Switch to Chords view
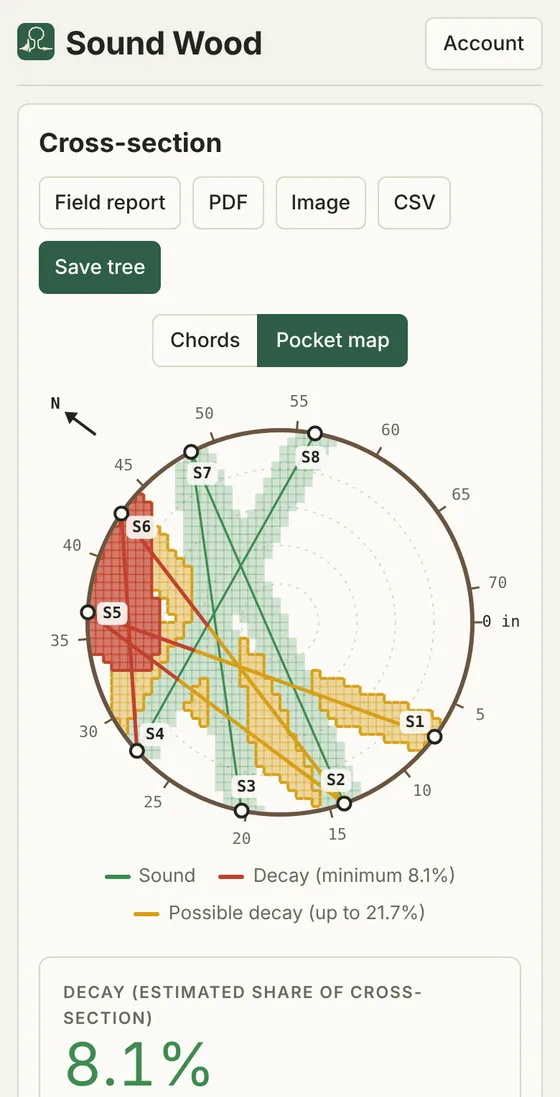The height and width of the screenshot is (1097, 560). (205, 341)
